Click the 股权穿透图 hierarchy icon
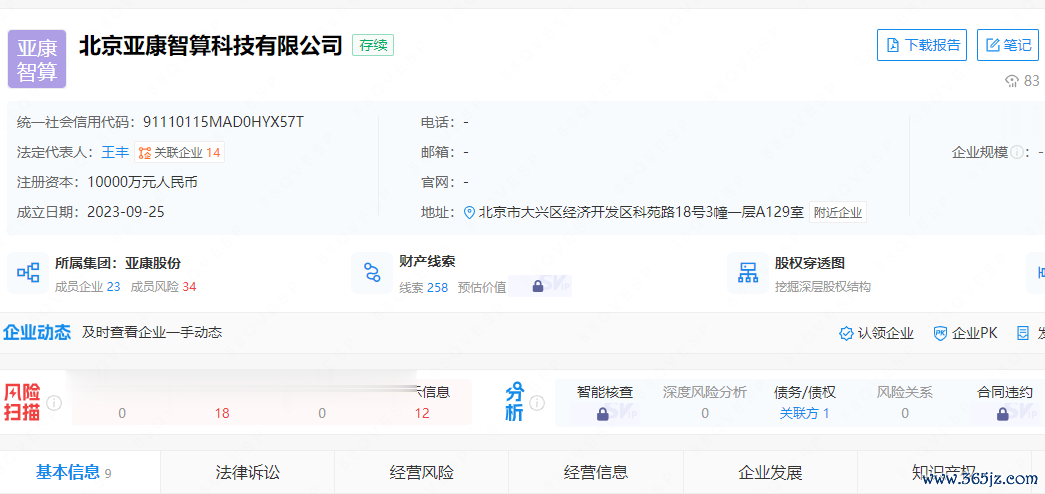 point(748,272)
